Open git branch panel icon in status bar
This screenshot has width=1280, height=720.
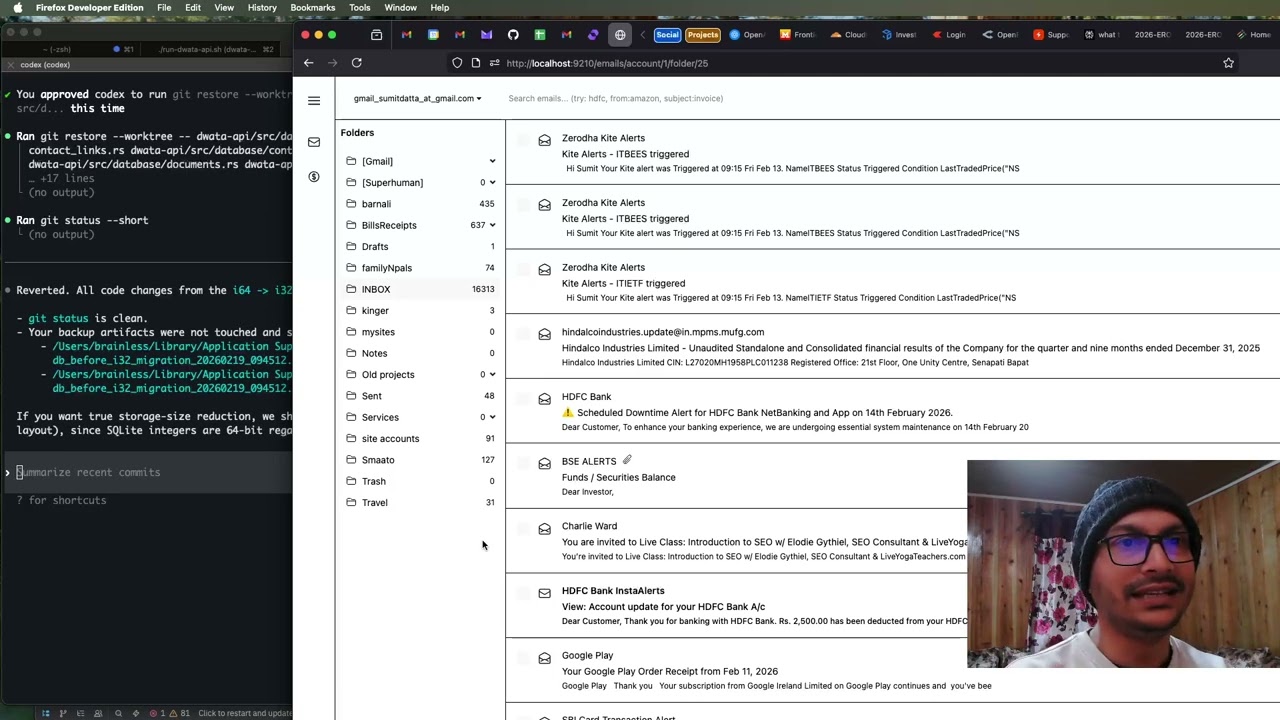pyautogui.click(x=63, y=713)
